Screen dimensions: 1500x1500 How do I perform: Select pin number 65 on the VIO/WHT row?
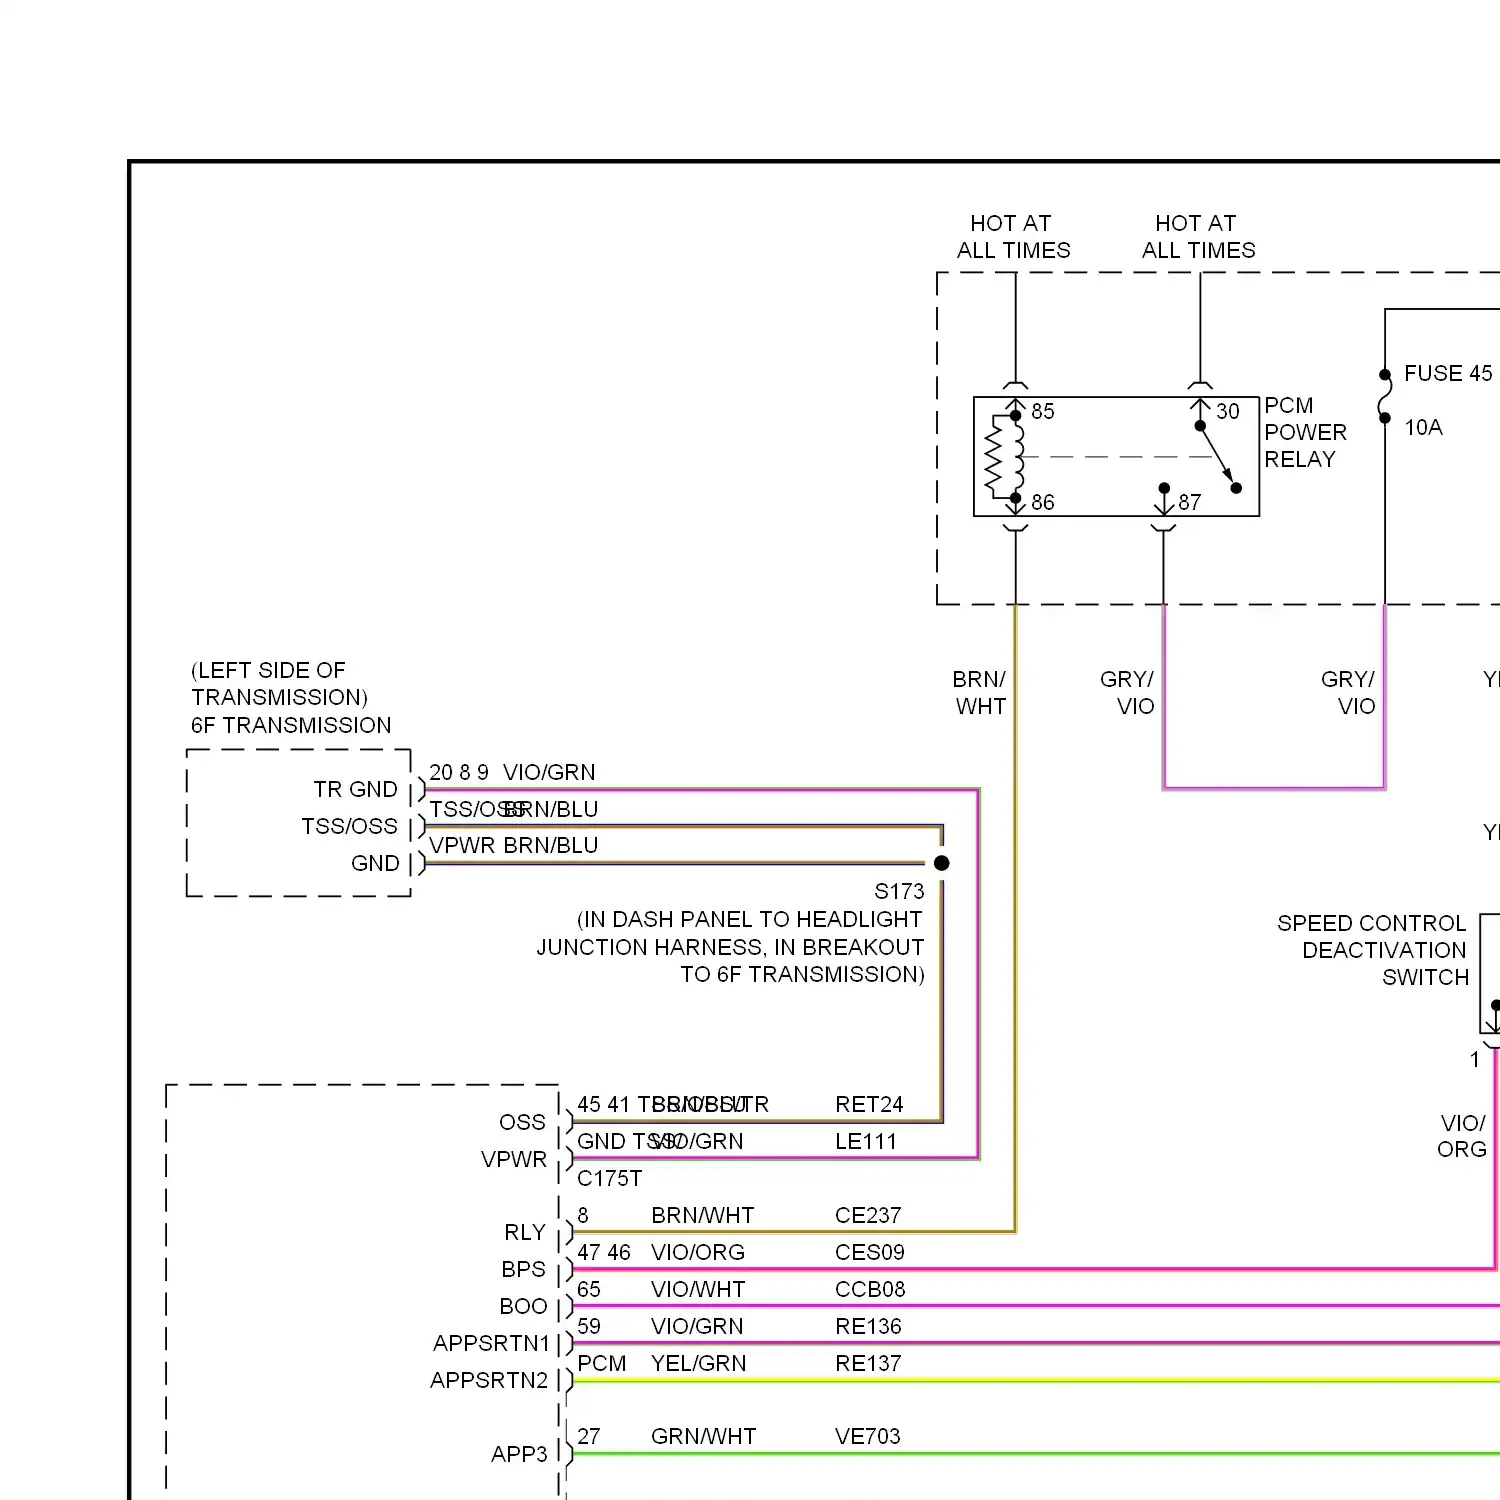589,1289
